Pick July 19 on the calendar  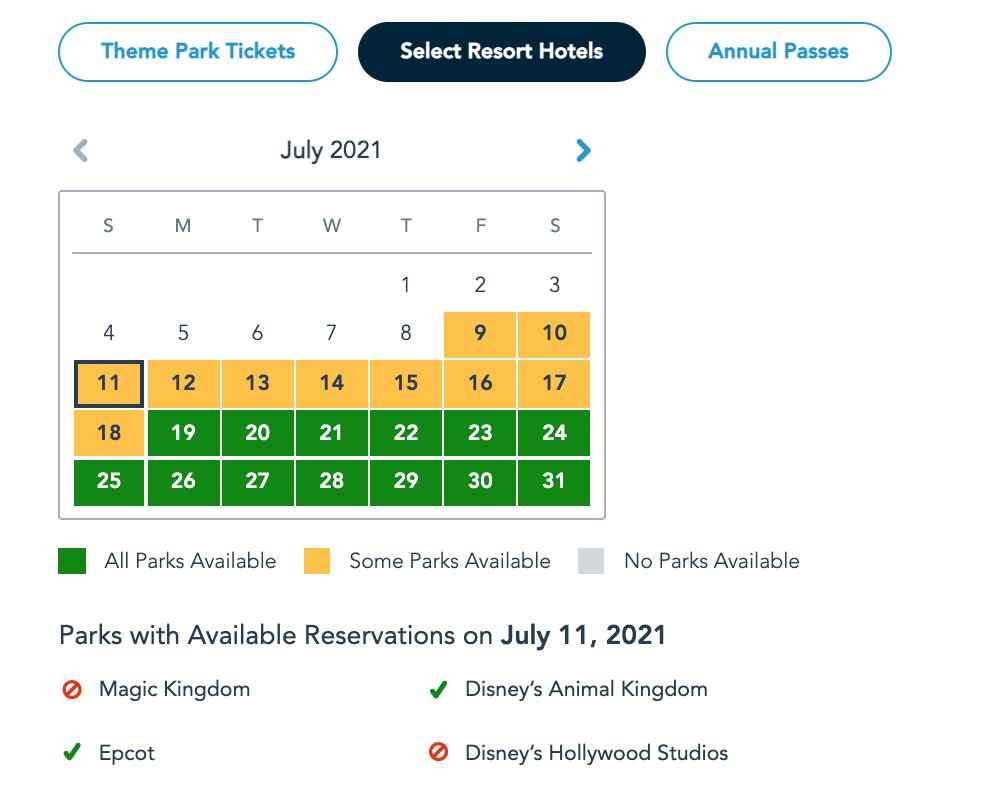(183, 433)
